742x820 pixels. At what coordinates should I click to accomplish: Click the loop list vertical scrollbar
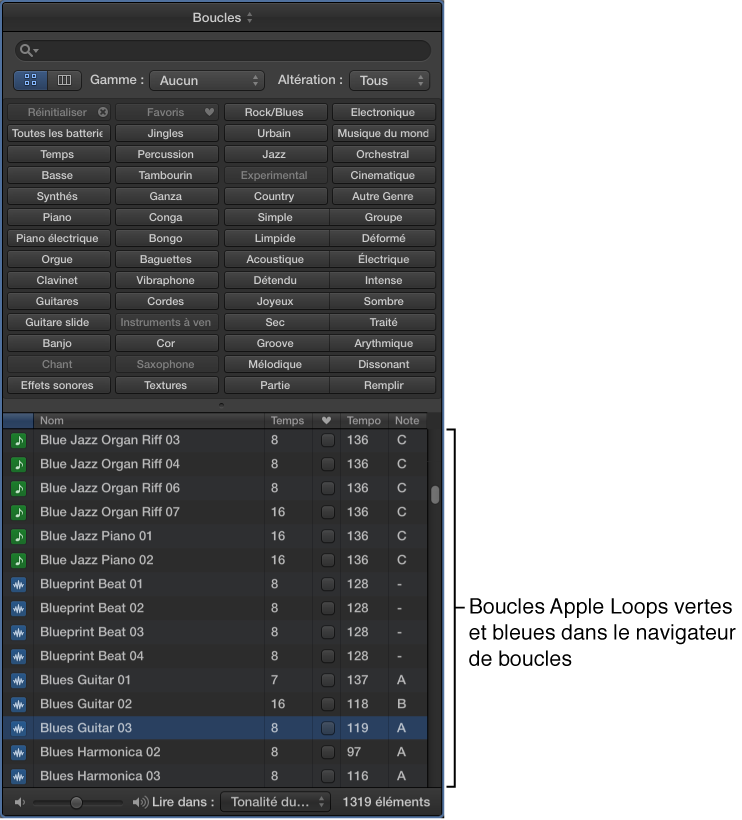[435, 495]
